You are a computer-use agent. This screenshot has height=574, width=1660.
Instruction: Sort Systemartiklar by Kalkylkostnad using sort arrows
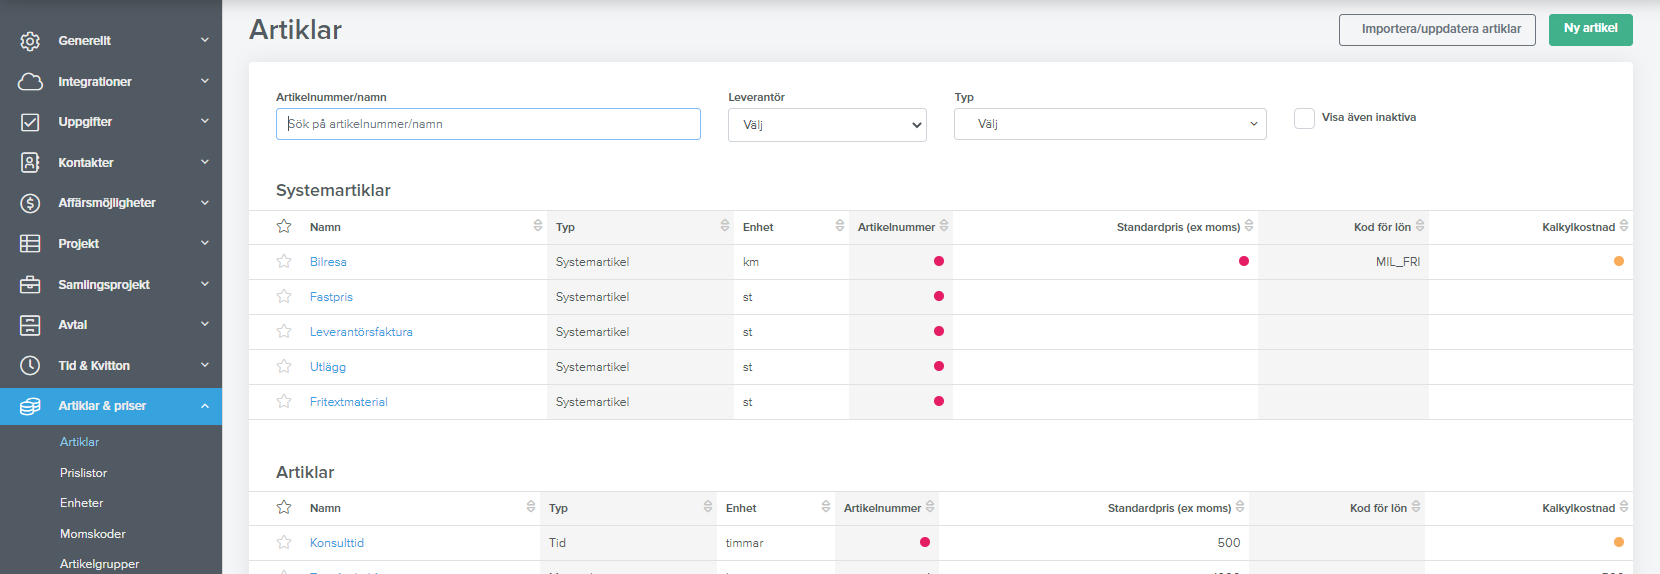click(x=1624, y=226)
